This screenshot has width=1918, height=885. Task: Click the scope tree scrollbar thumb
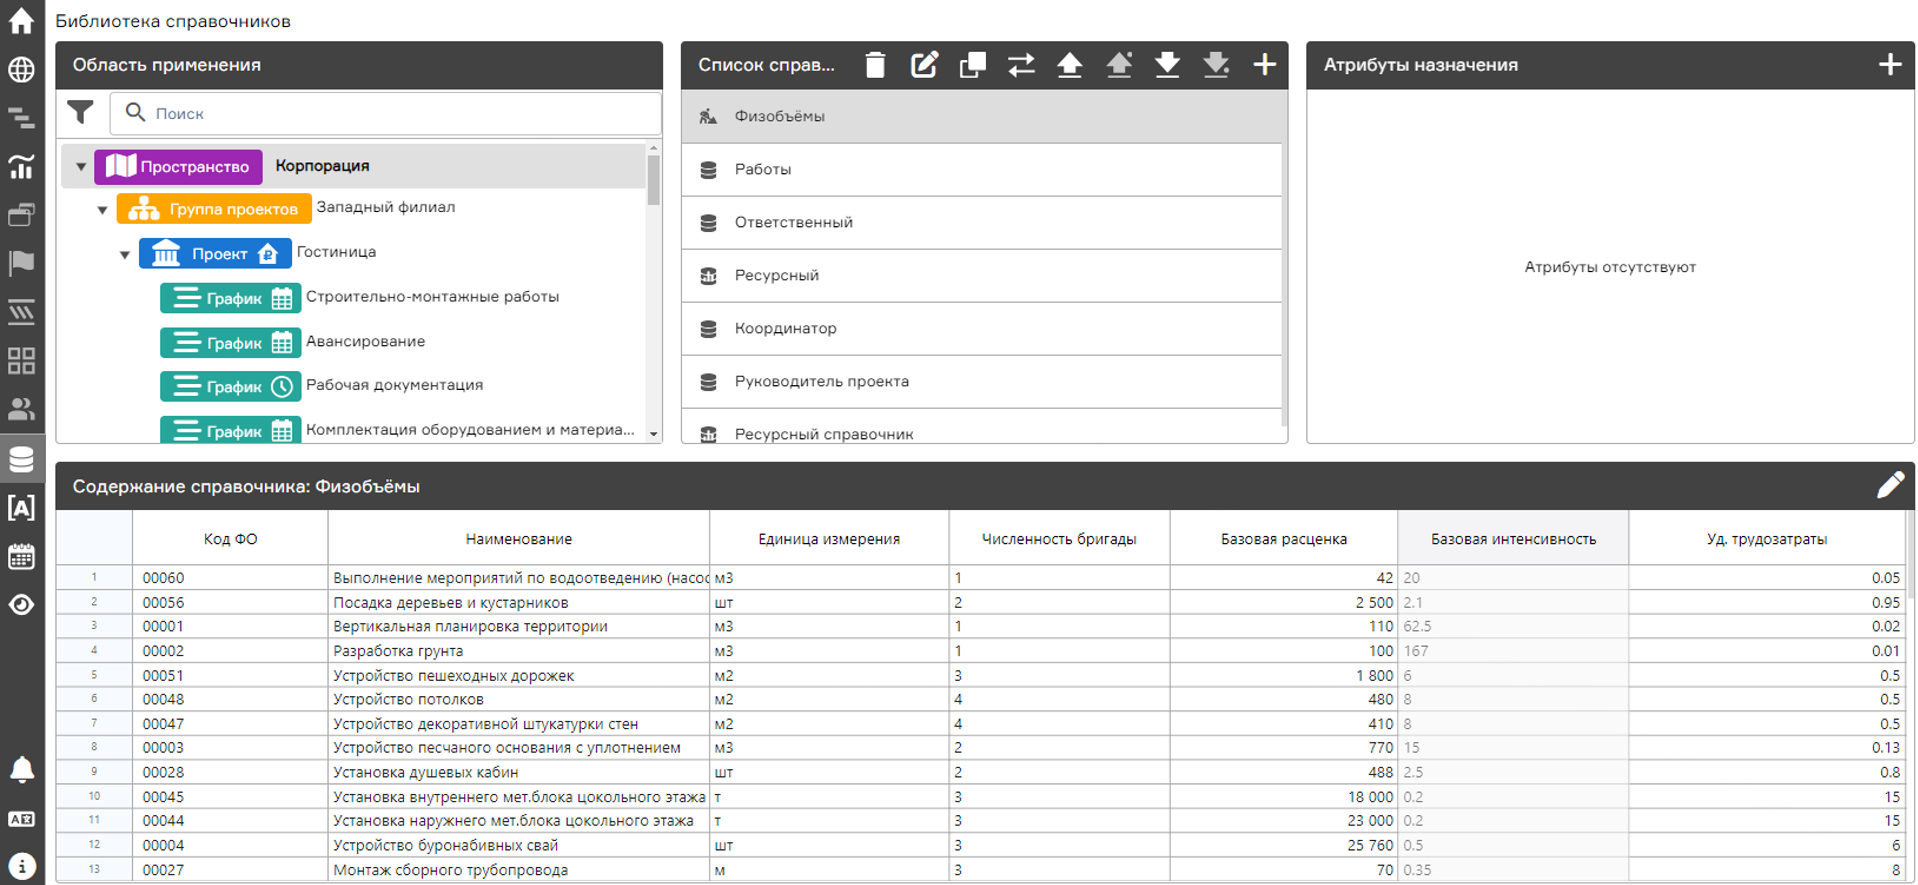(654, 181)
